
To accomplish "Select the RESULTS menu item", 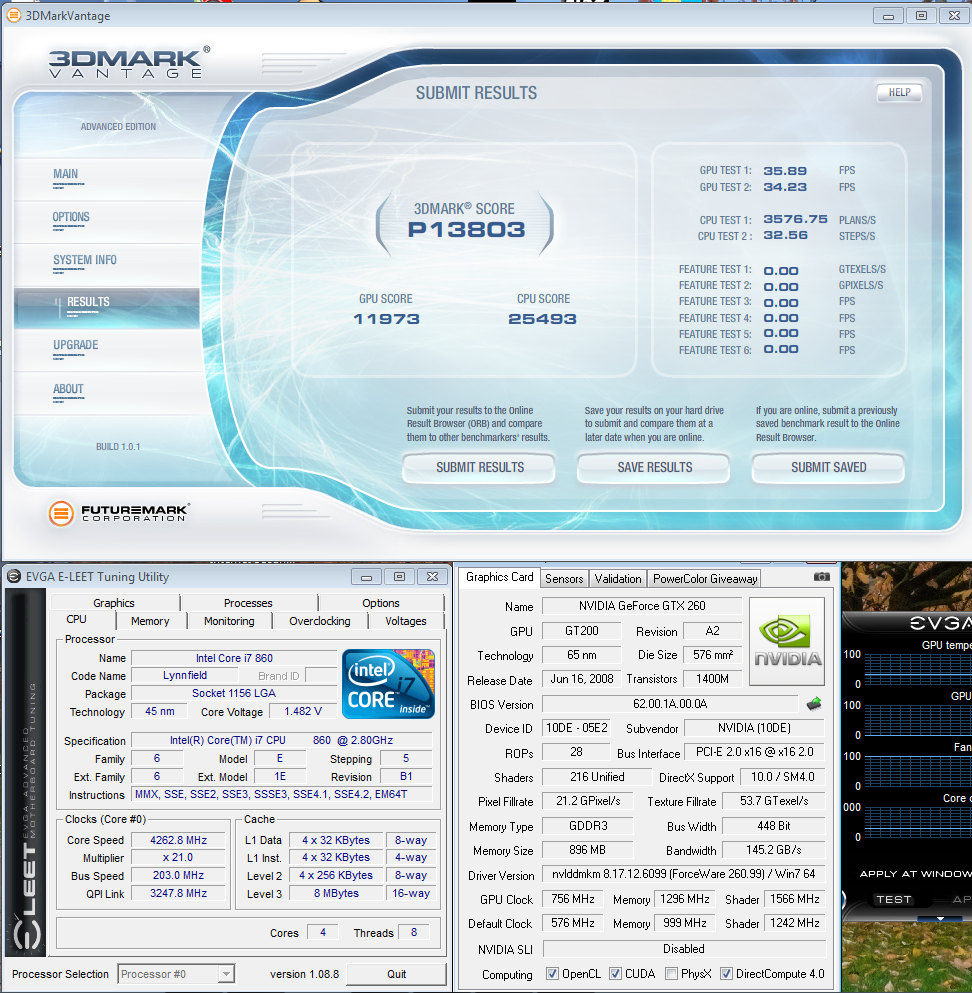I will pyautogui.click(x=107, y=308).
